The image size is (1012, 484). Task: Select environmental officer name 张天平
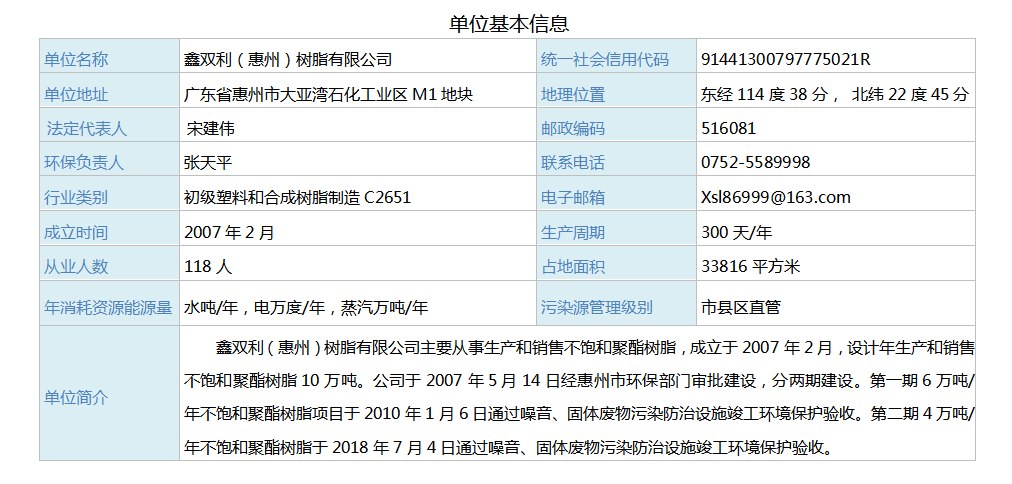[x=208, y=163]
